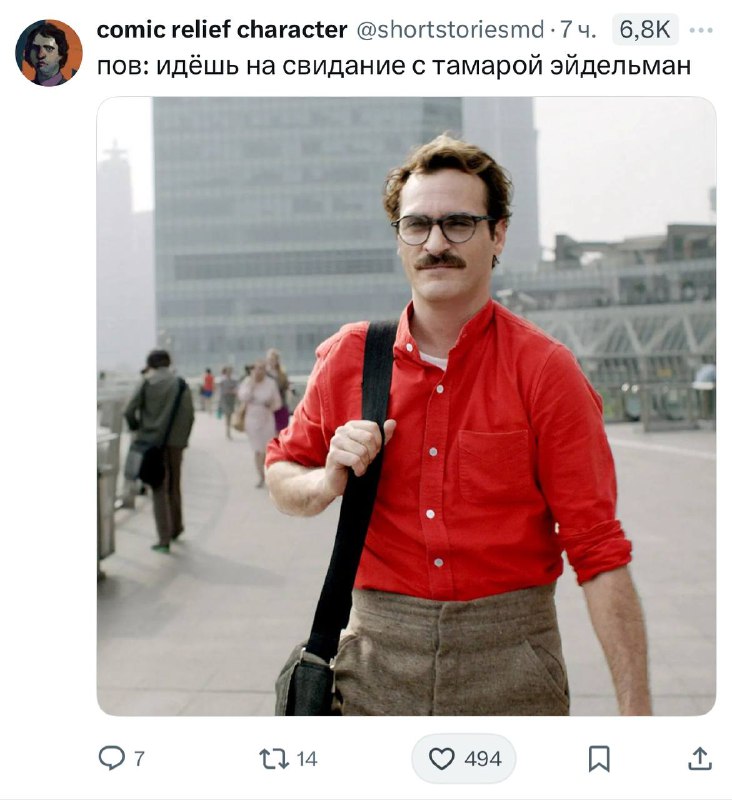Open the three-dot more options menu

tap(701, 30)
